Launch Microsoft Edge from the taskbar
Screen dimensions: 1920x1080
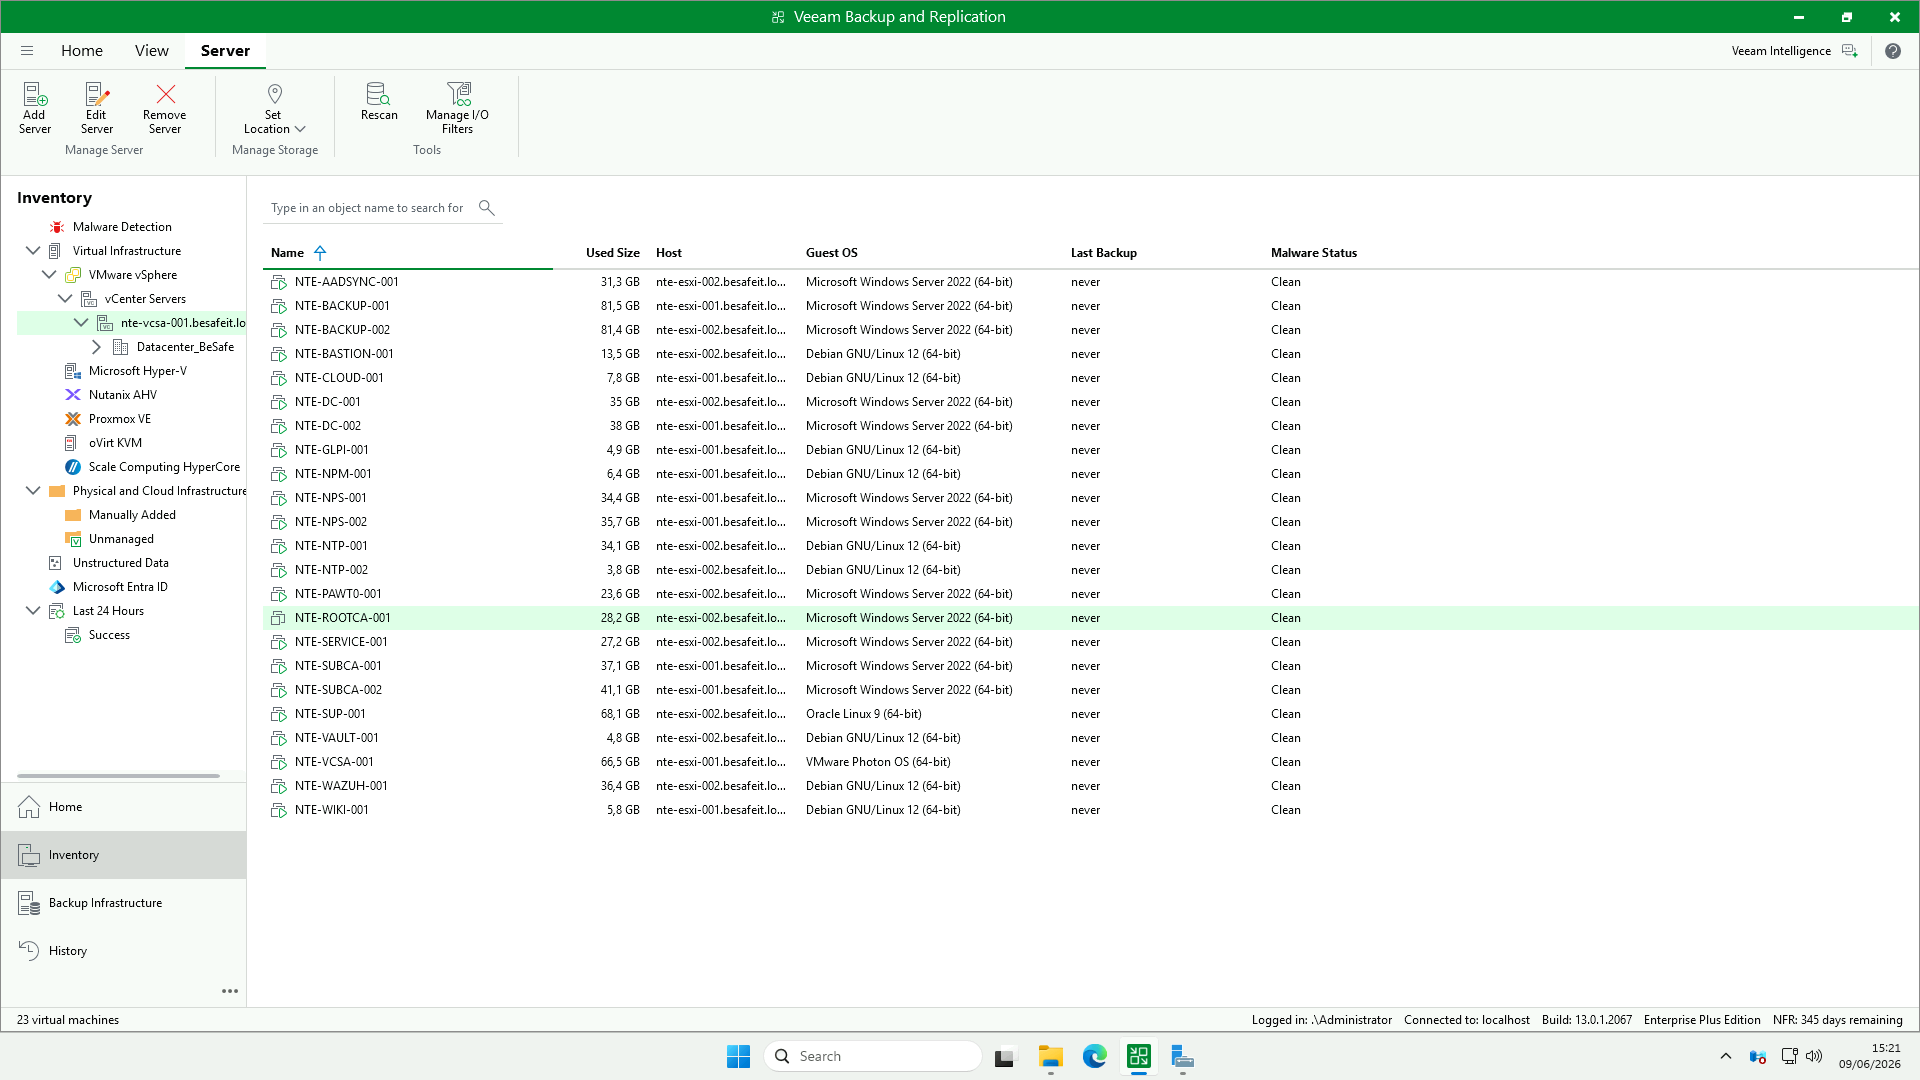[1095, 1056]
